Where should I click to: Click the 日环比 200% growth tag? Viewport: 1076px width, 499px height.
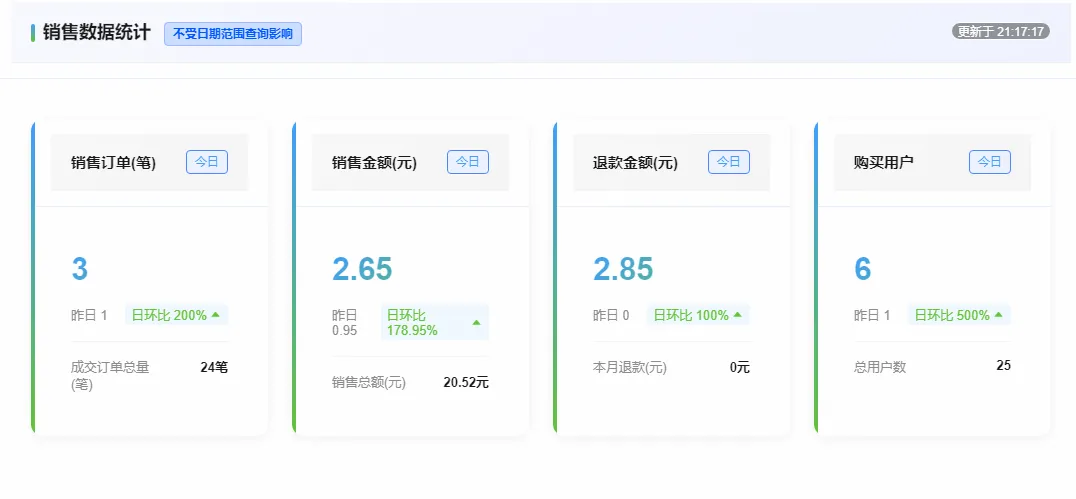click(x=176, y=315)
